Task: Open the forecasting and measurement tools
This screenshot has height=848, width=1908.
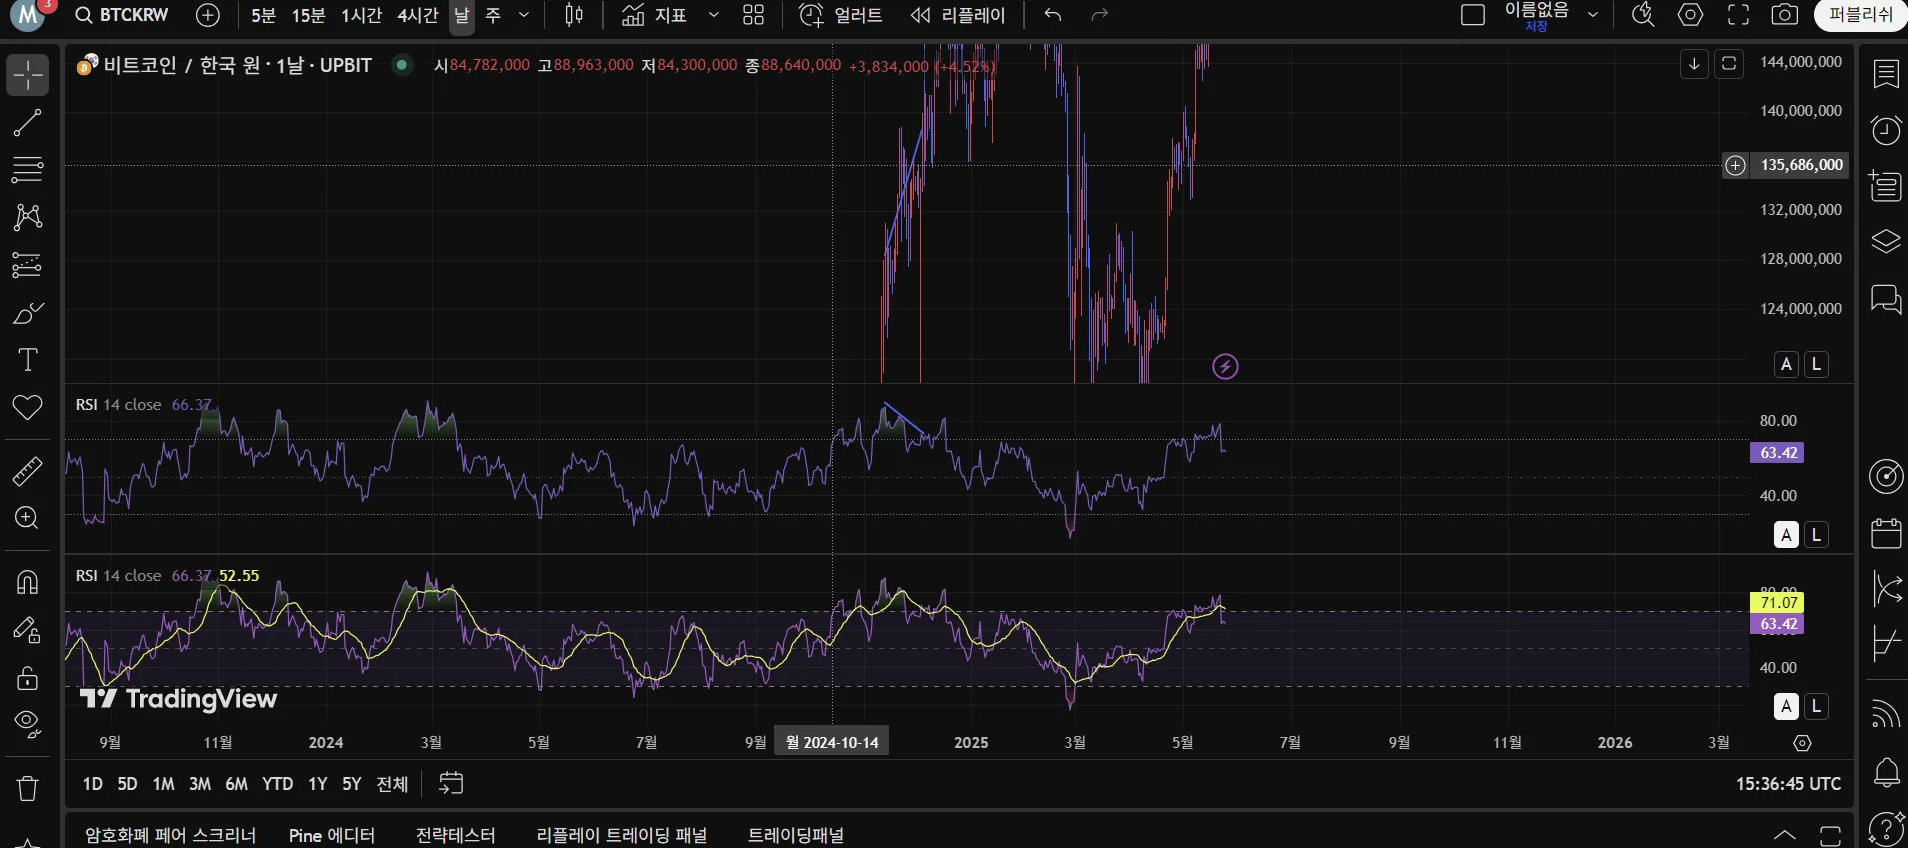Action: click(x=27, y=265)
